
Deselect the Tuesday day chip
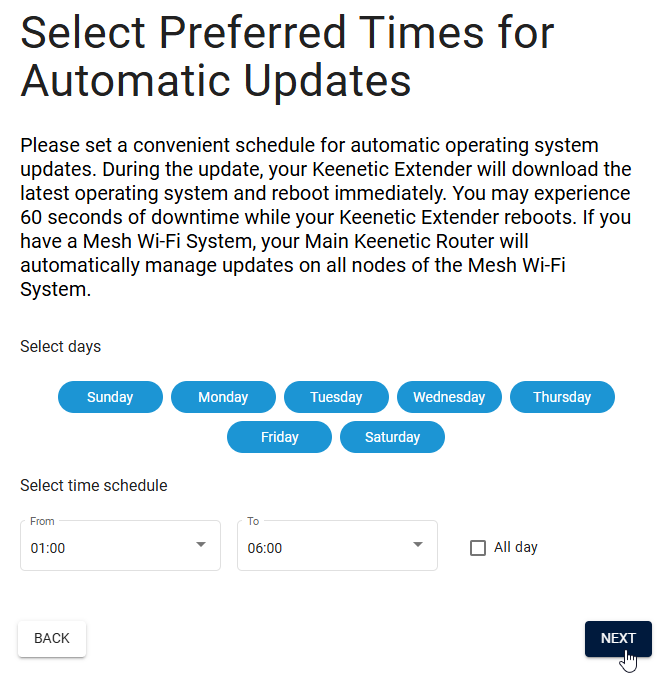coord(336,397)
